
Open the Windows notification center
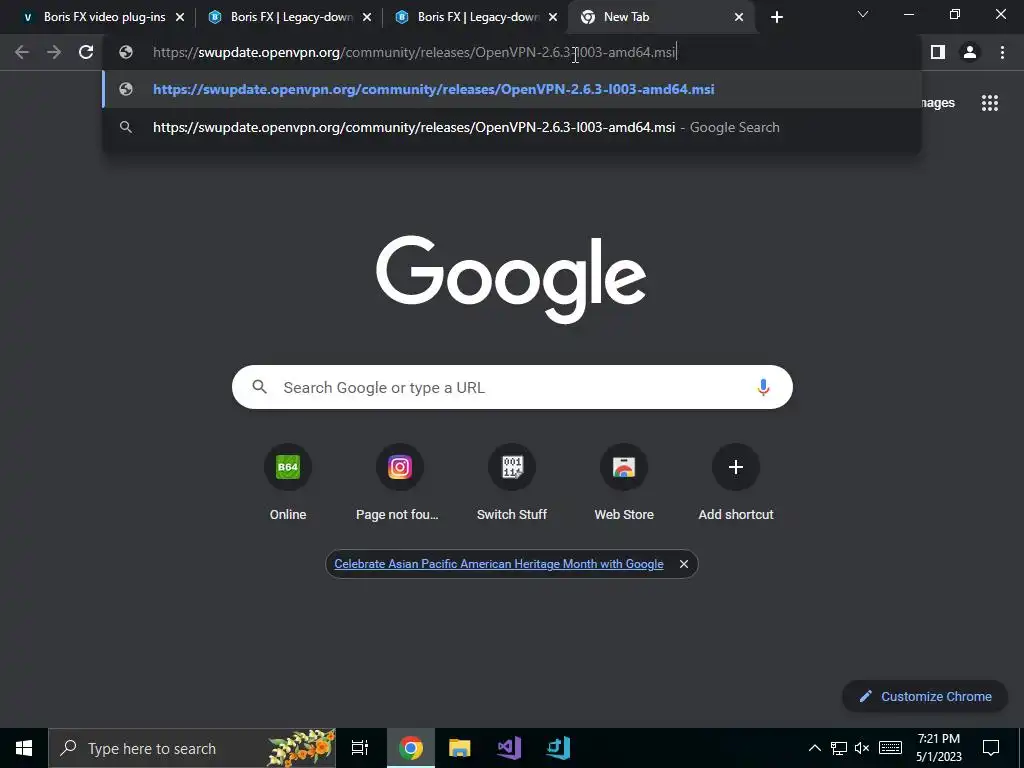click(x=991, y=748)
